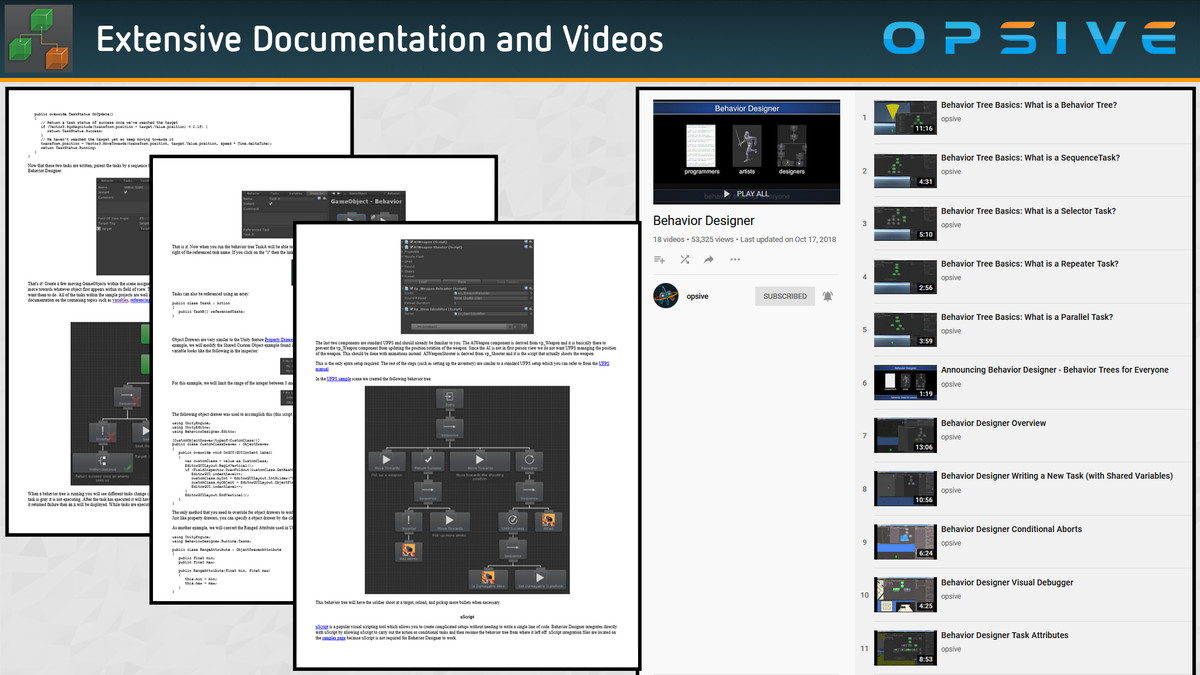Click the Repeater node in the behavior tree
The height and width of the screenshot is (675, 1200).
coord(527,462)
